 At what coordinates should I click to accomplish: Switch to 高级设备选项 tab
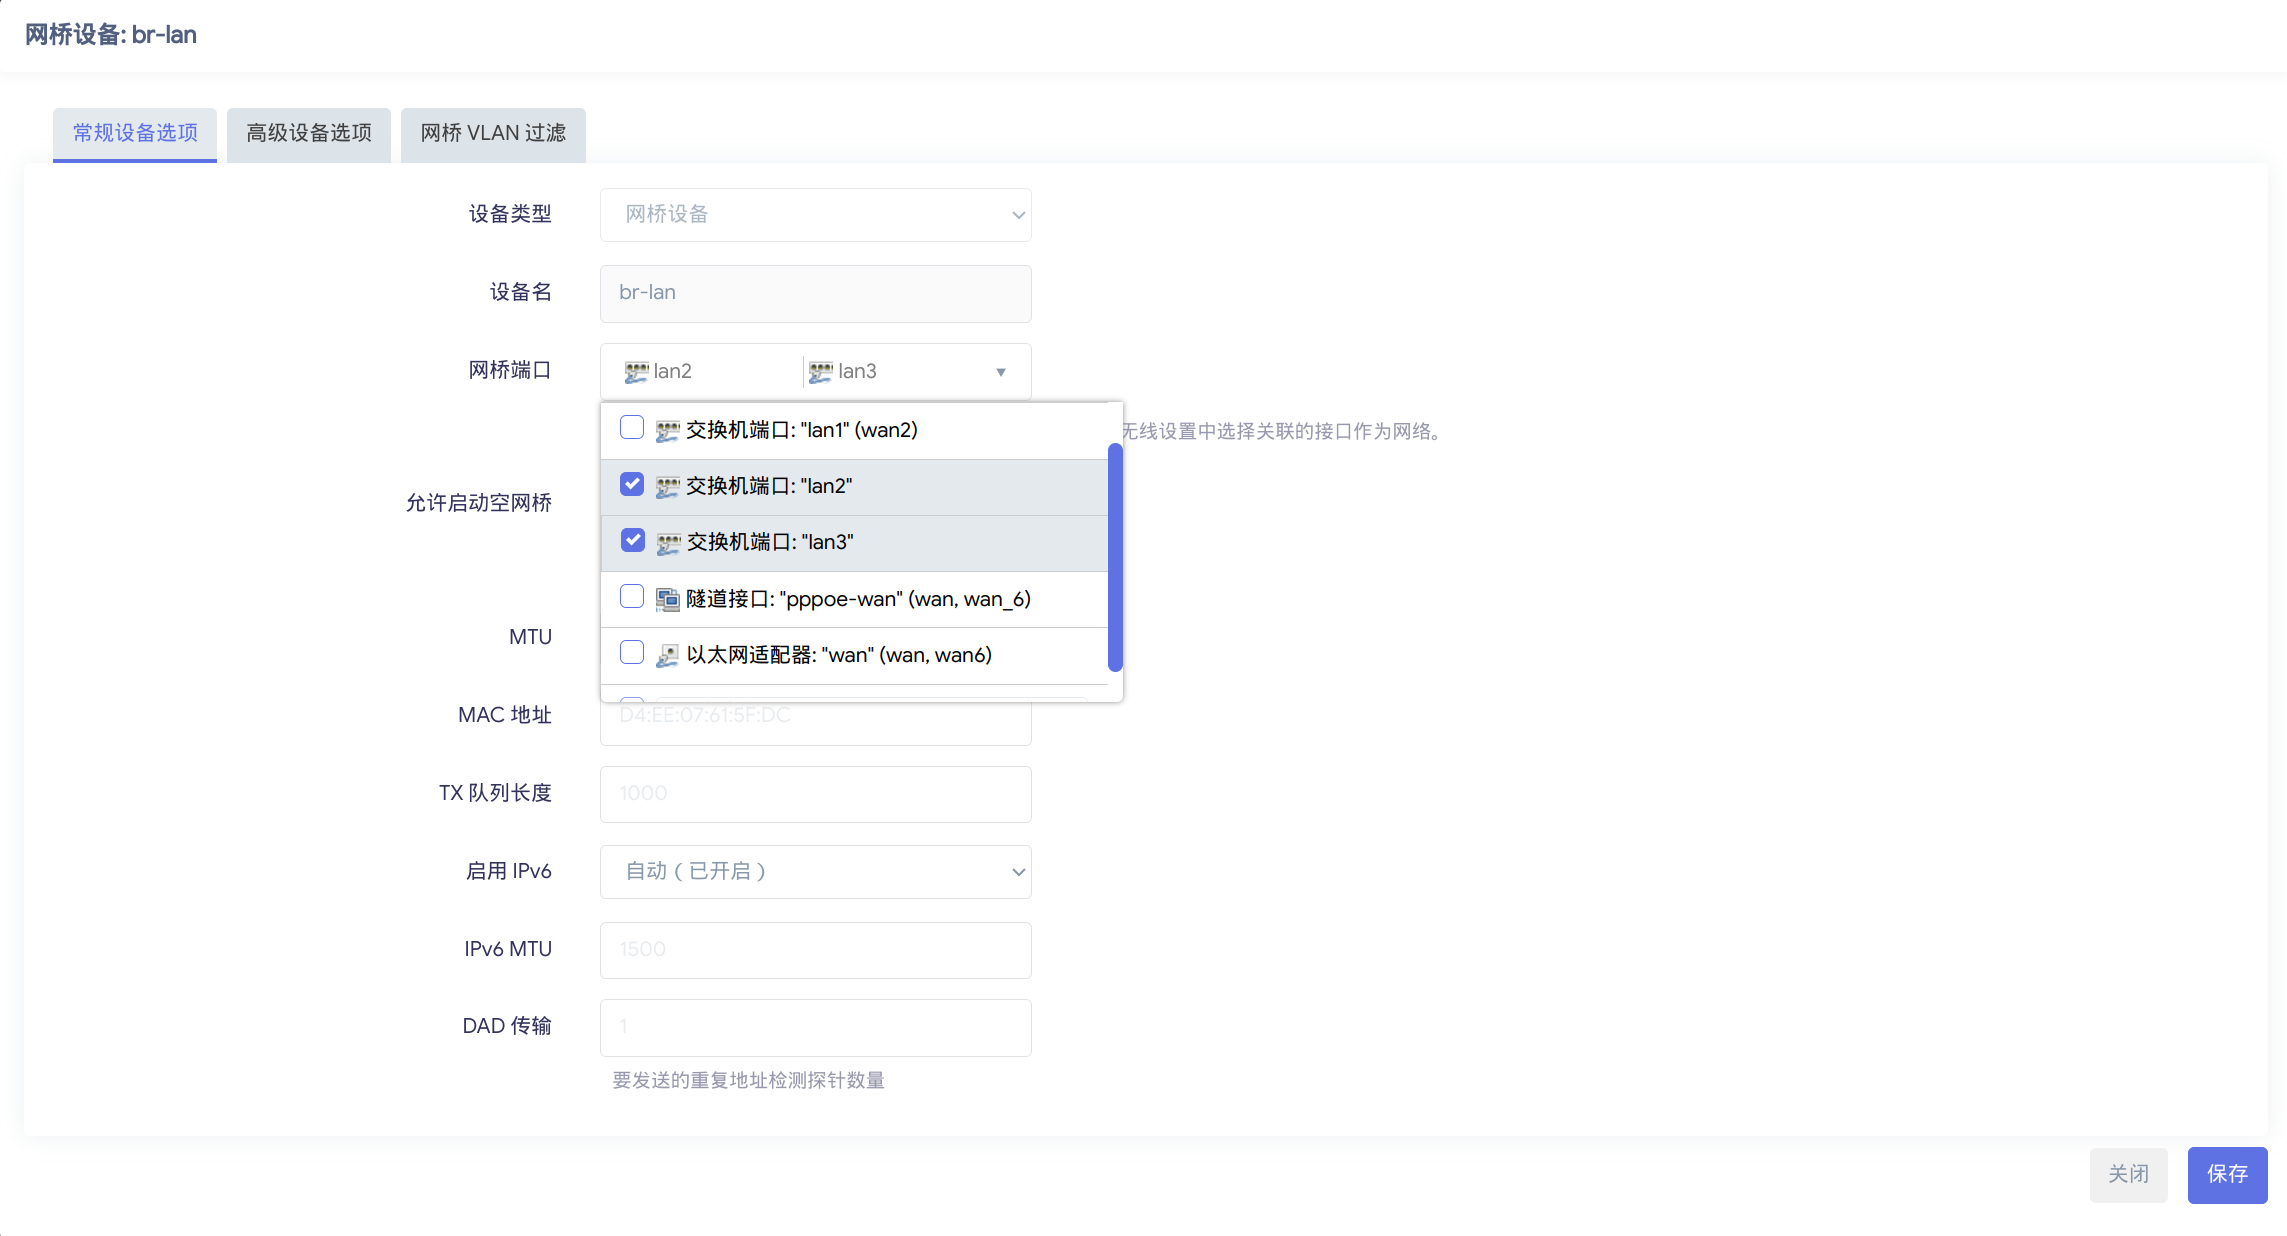309,134
